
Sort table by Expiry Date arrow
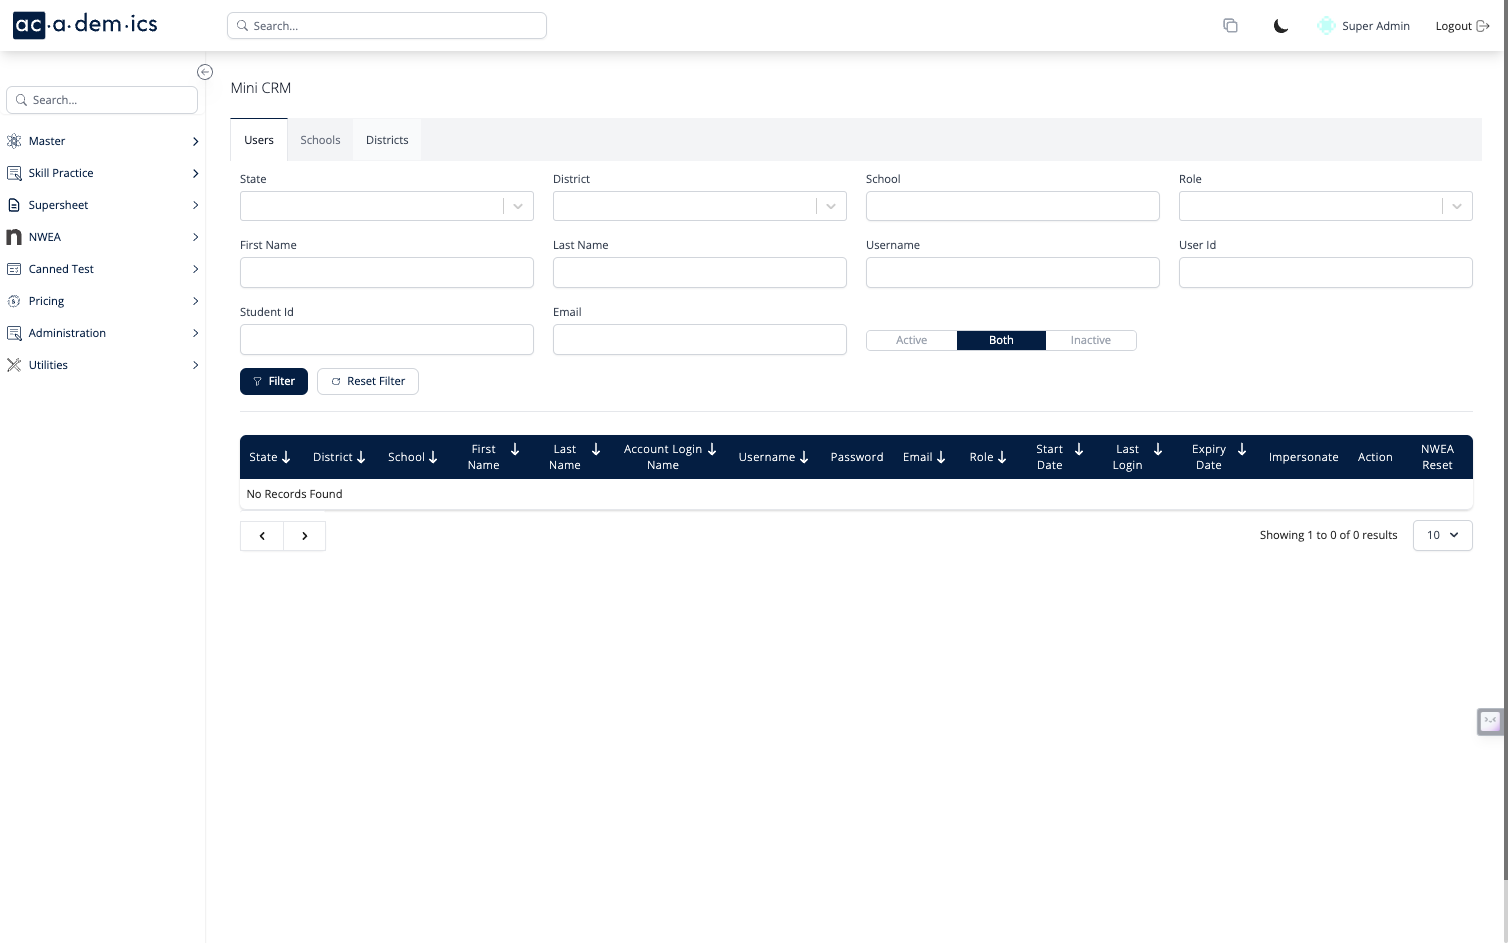[x=1242, y=450]
